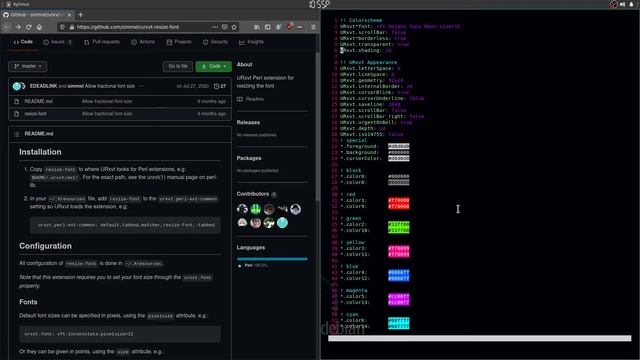Open the notification bell in top panel
Screen dimensions: 640x360
tap(631, 4)
